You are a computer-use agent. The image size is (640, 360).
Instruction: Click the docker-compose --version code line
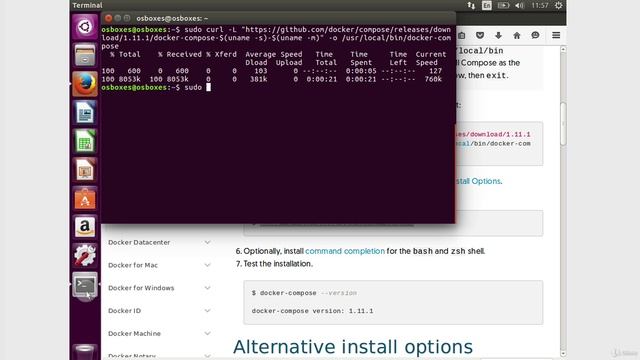point(304,293)
